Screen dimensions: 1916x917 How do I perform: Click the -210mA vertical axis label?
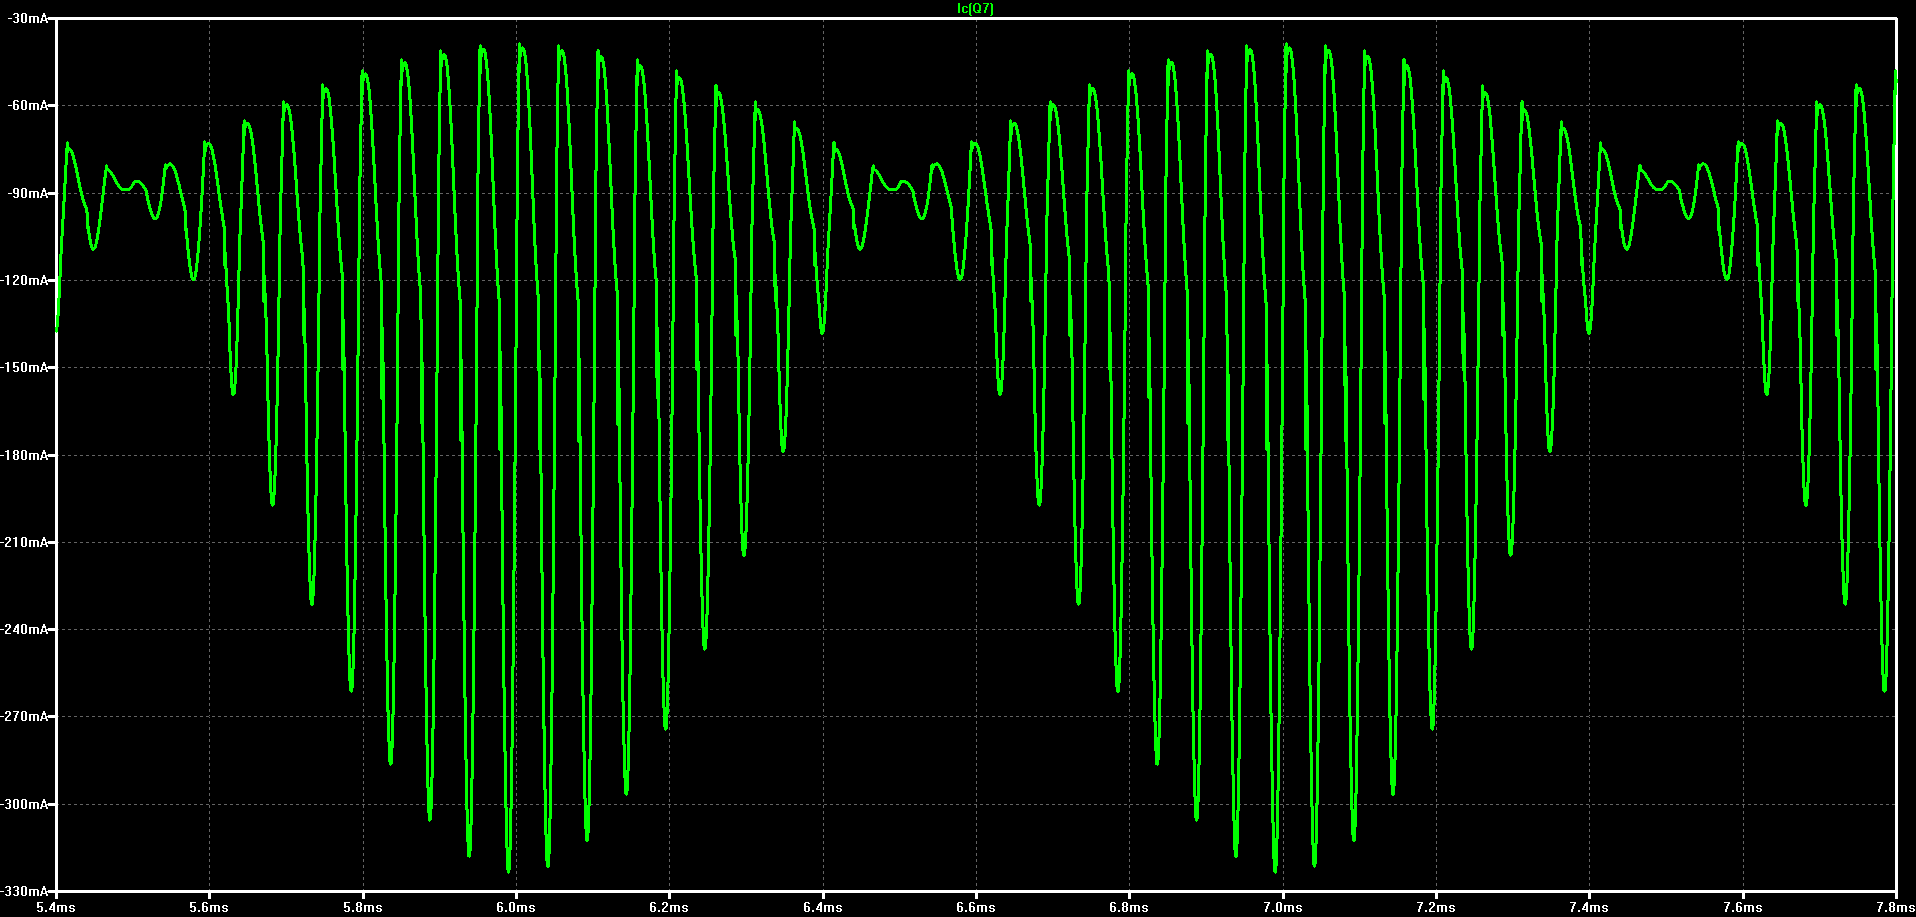(24, 543)
